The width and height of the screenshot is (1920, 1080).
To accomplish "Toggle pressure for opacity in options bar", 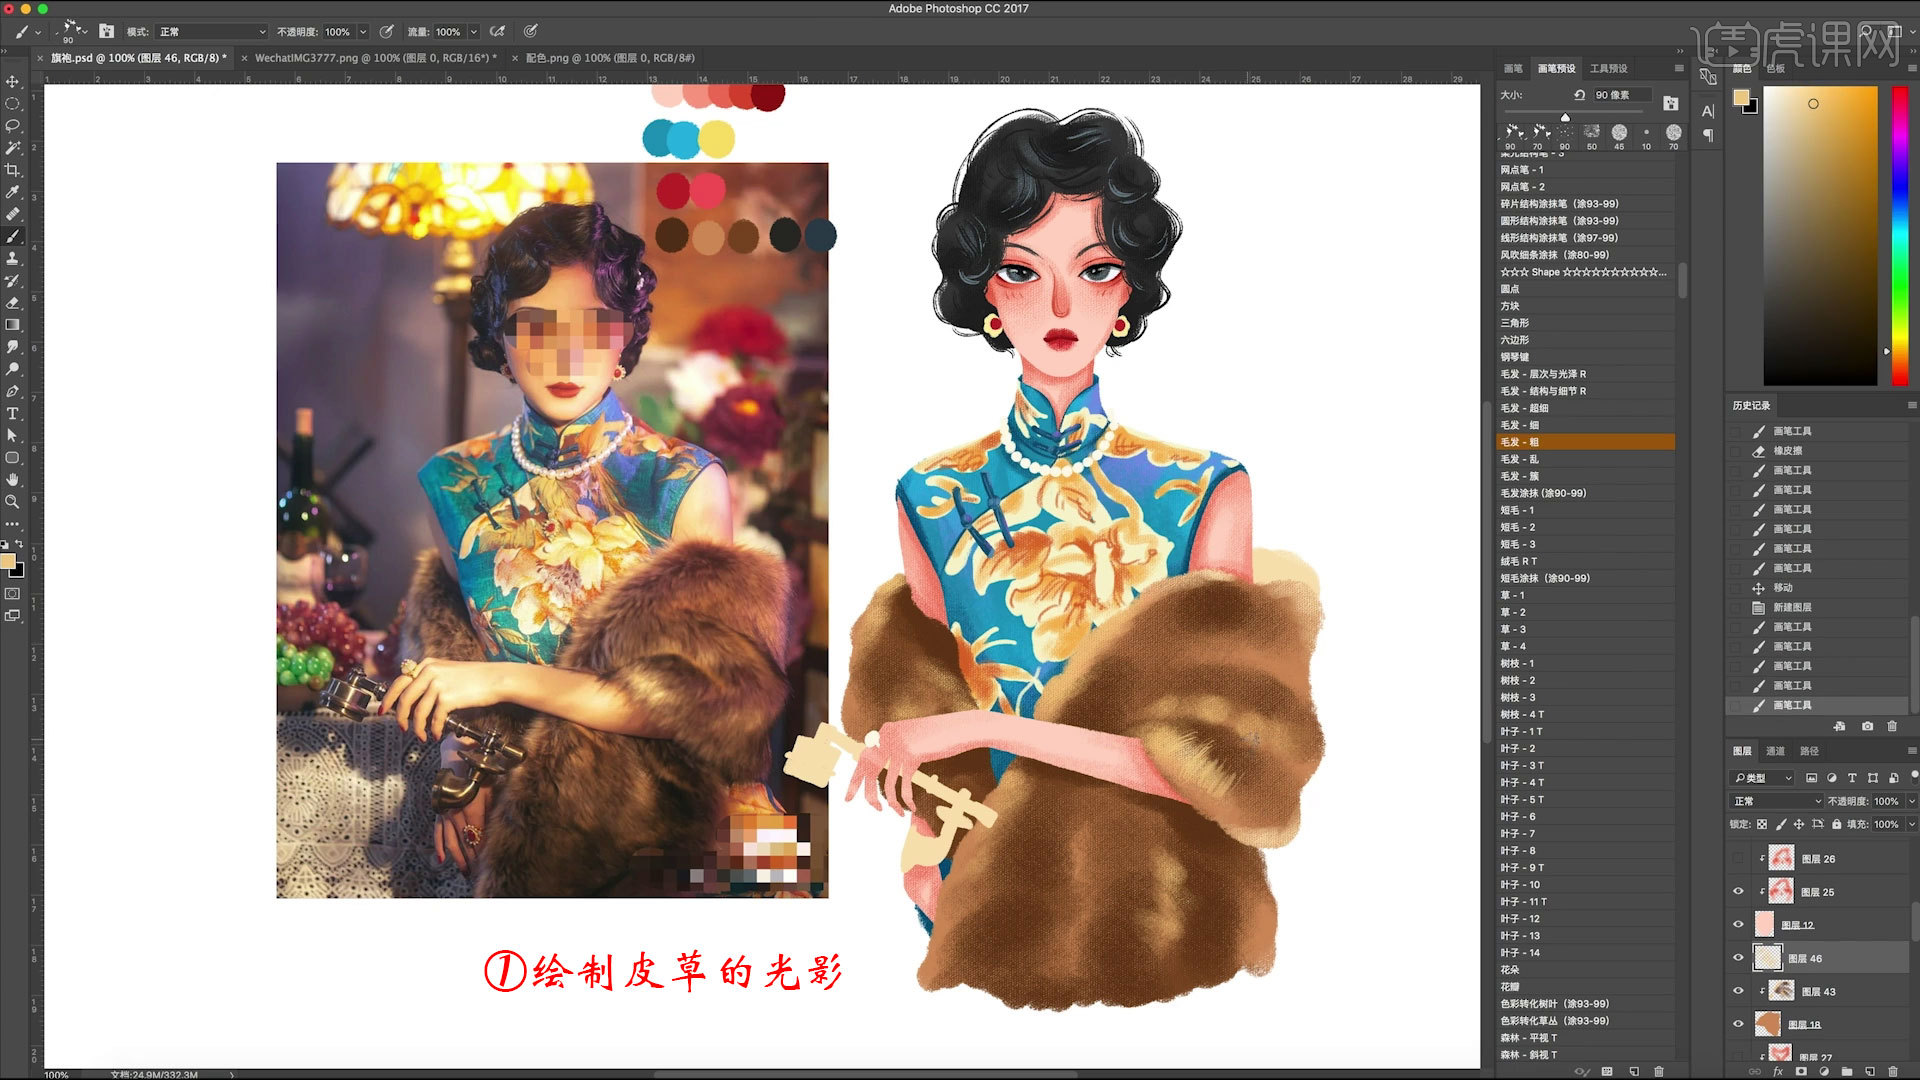I will pyautogui.click(x=387, y=32).
